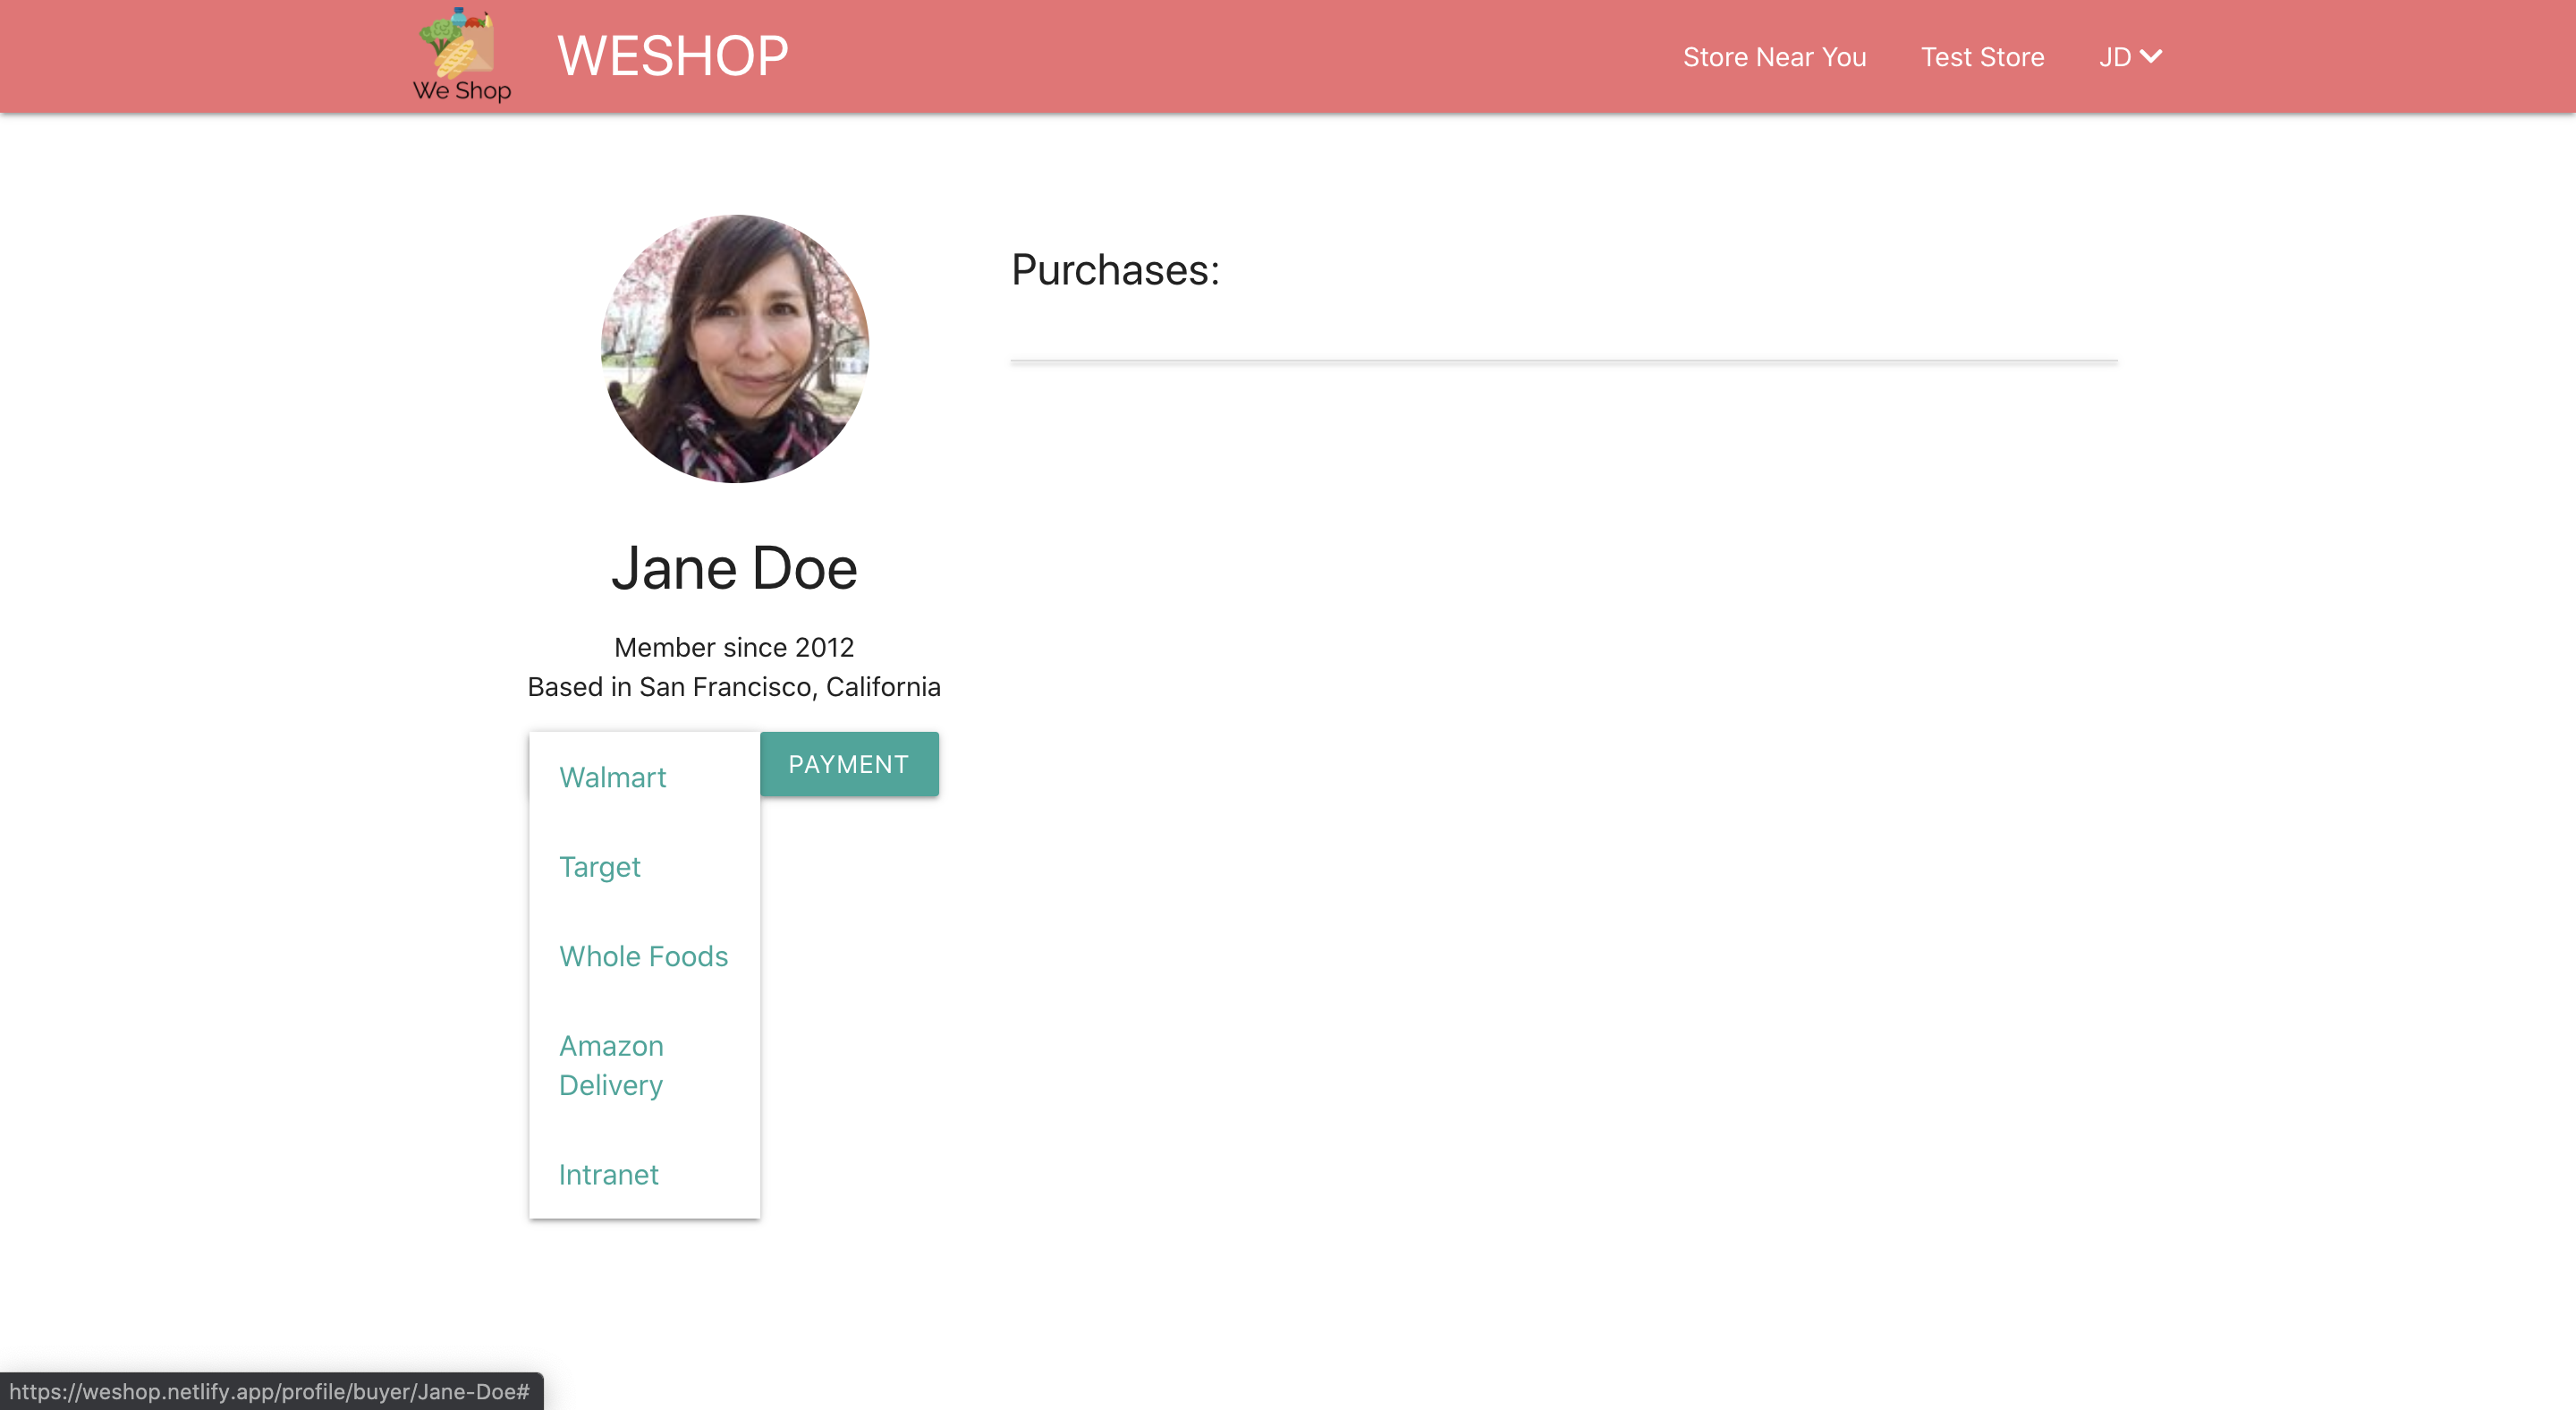2576x1410 pixels.
Task: Open the Test Store nav link
Action: [1982, 57]
